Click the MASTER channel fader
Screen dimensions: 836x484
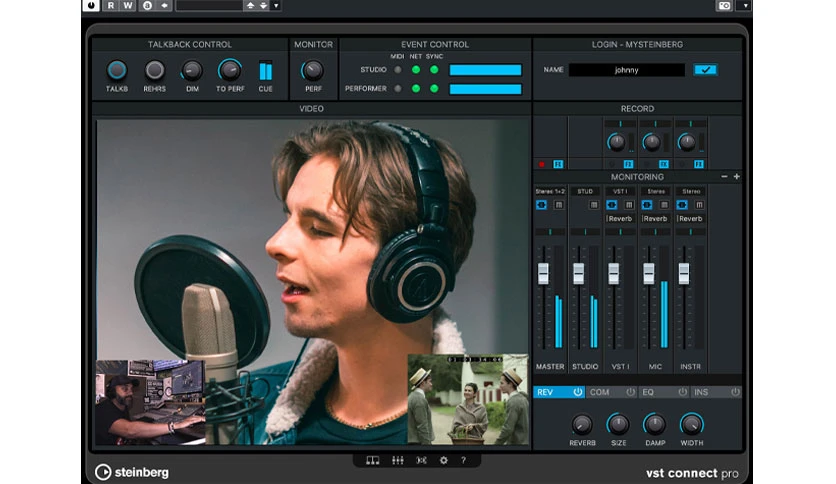543,274
